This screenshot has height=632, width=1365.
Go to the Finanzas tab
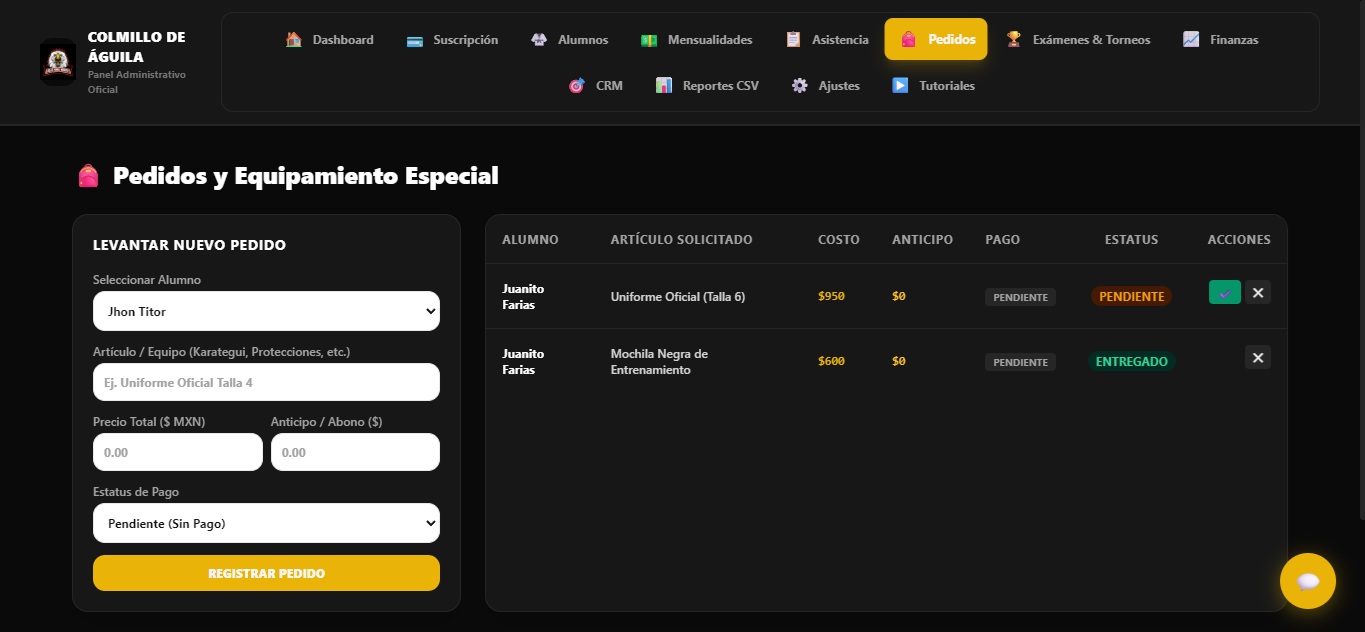1220,40
